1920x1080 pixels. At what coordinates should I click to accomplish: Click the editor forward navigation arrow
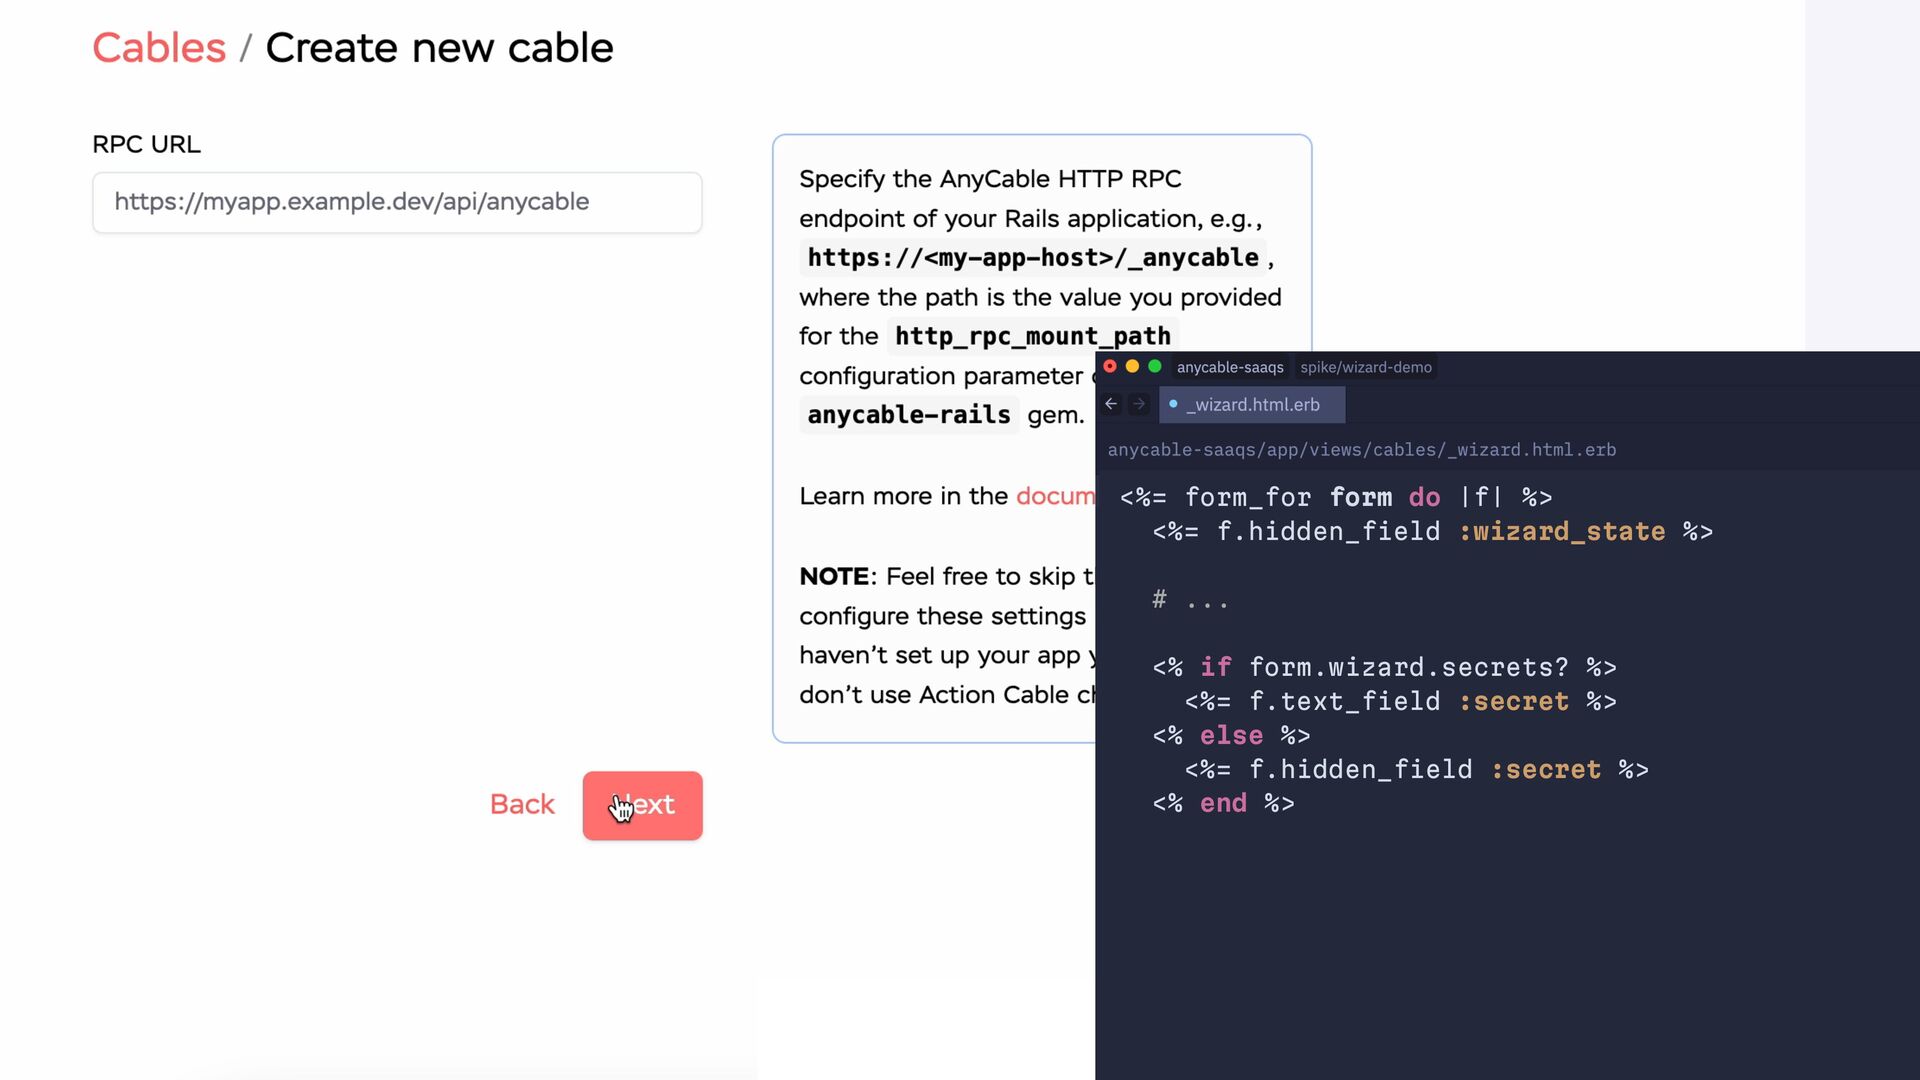pyautogui.click(x=1139, y=404)
